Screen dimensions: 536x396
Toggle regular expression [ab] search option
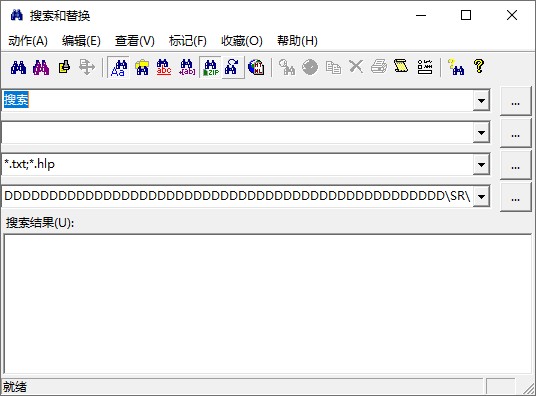coord(187,67)
